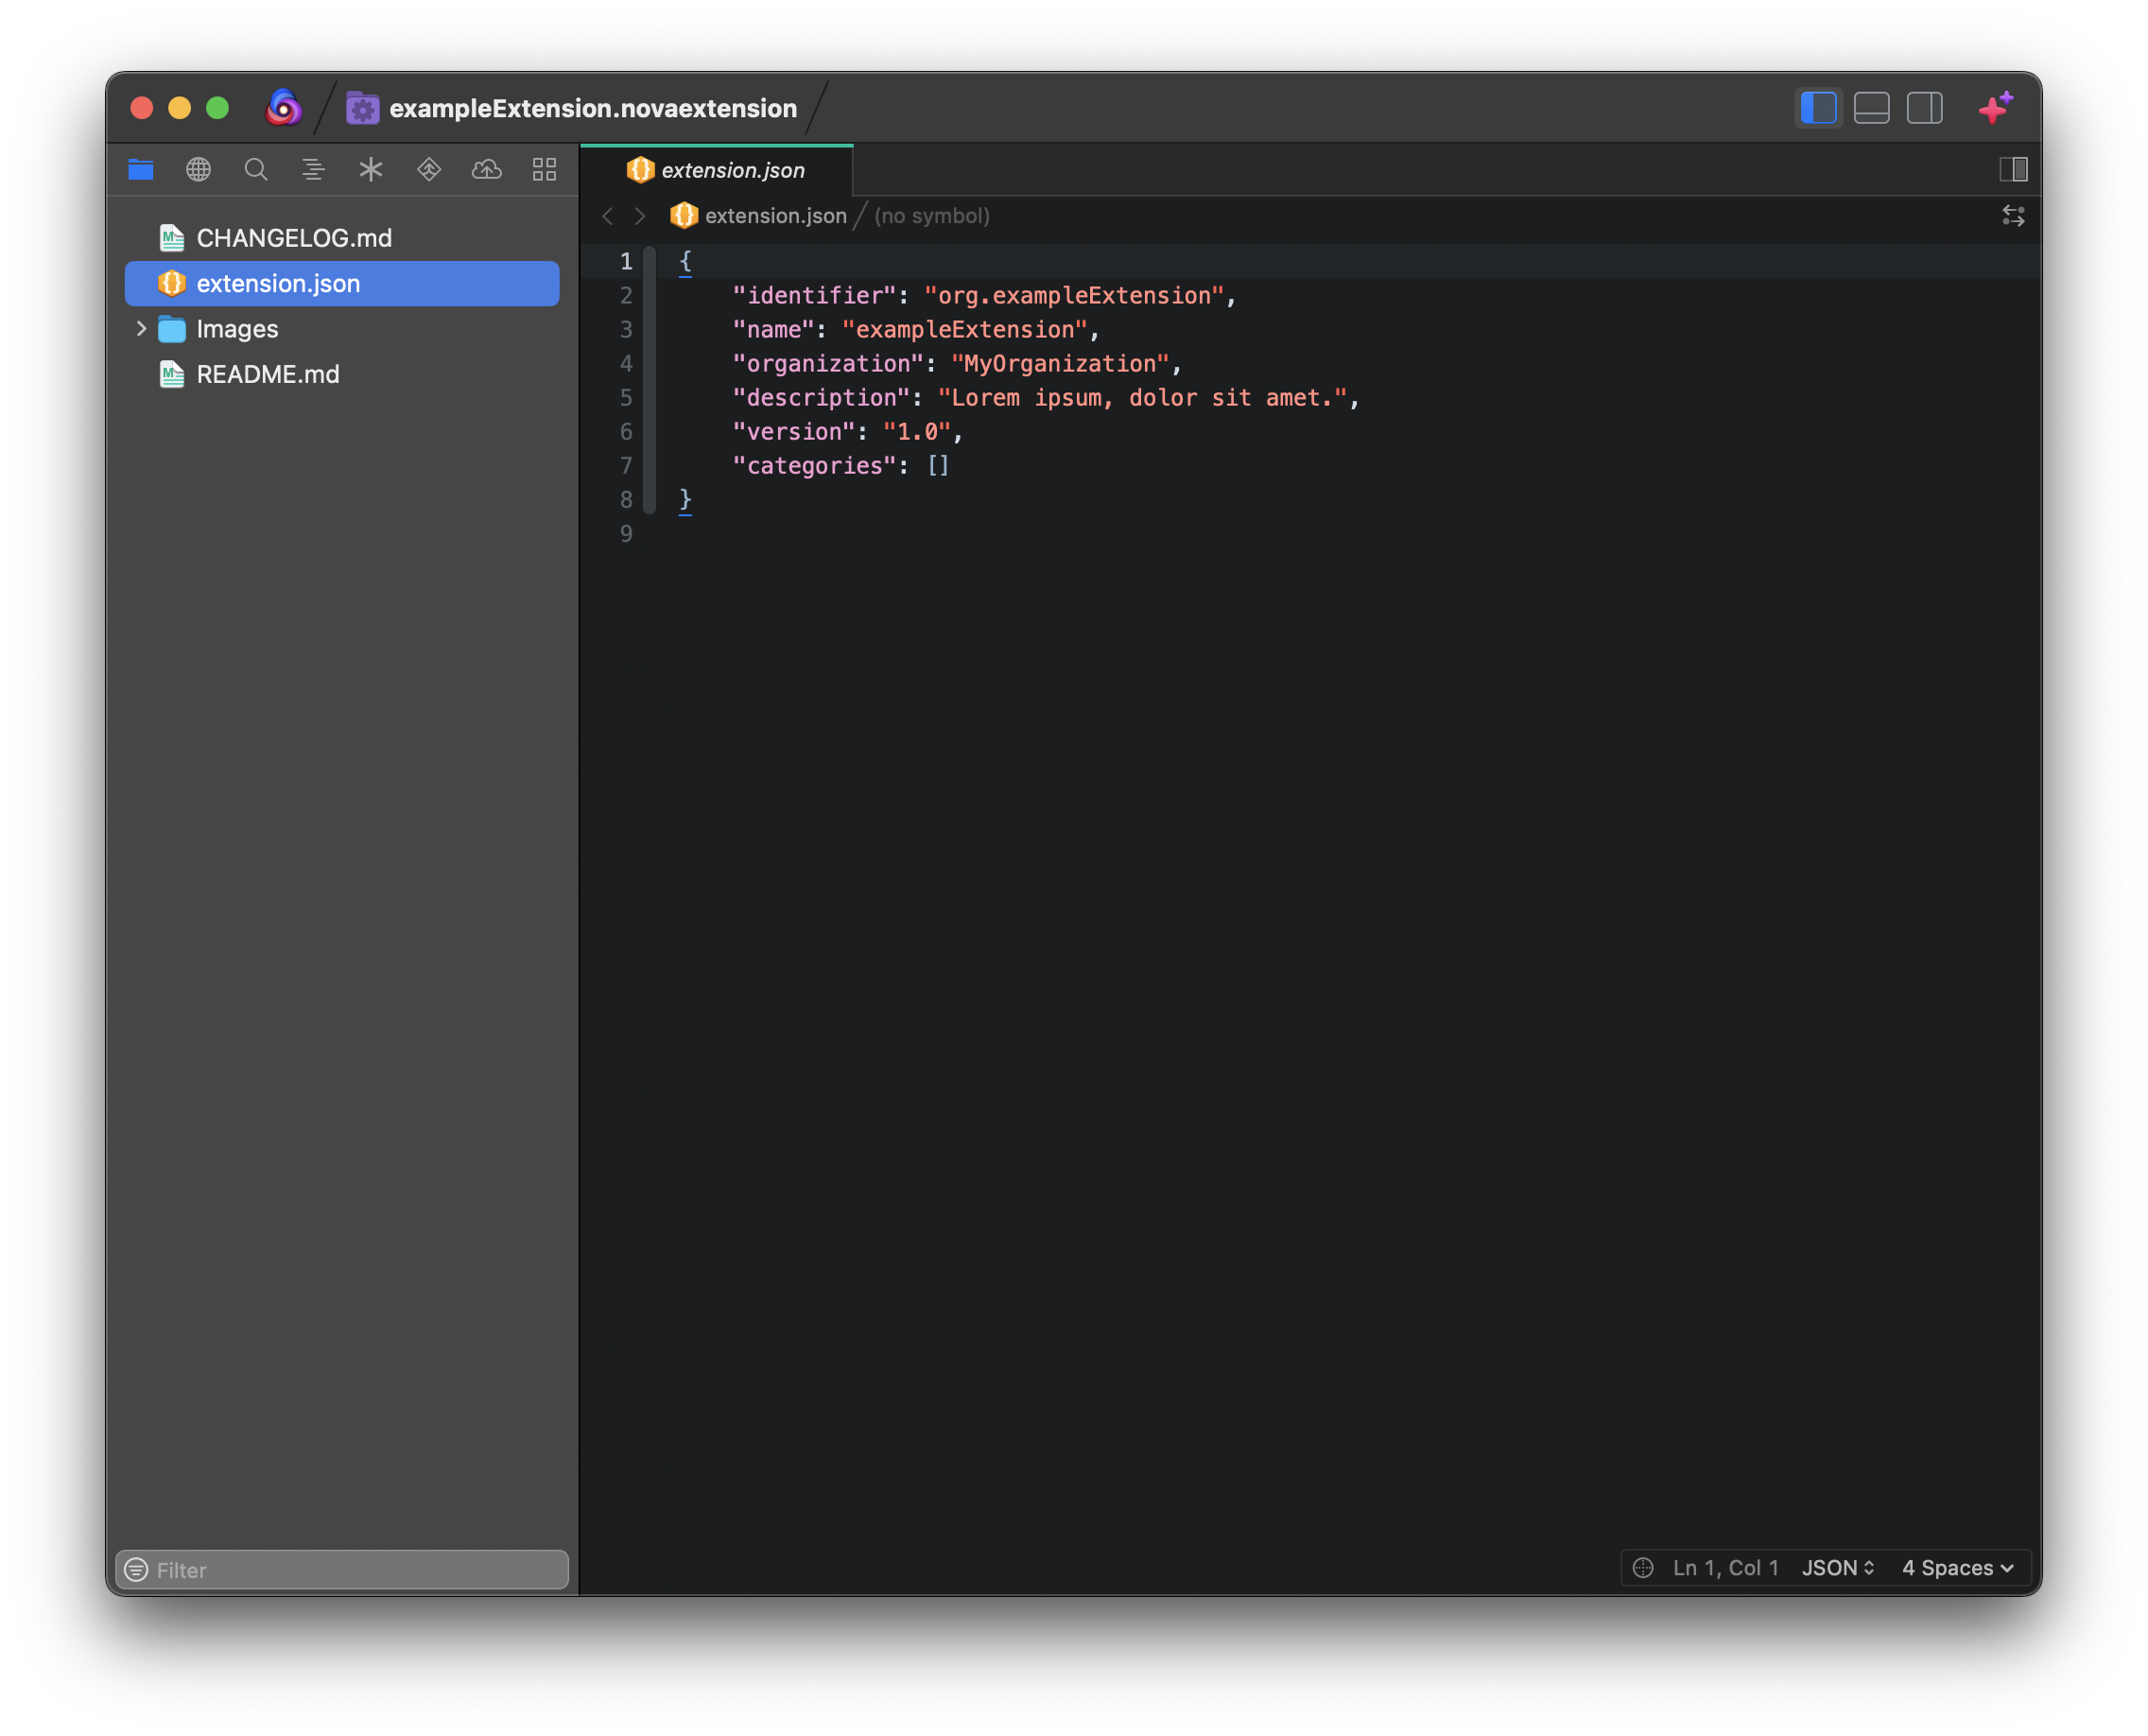The width and height of the screenshot is (2148, 1736).
Task: Click the purple project folder icon
Action: click(x=362, y=108)
